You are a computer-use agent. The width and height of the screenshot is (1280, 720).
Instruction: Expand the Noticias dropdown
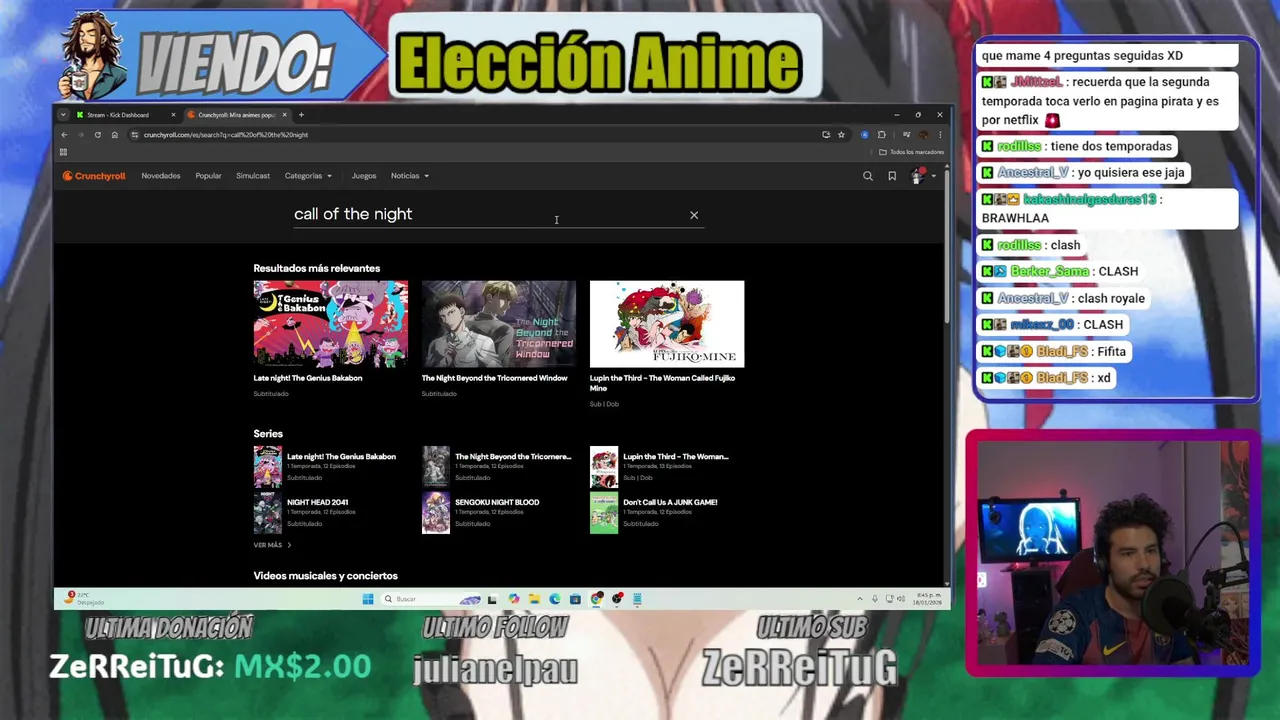pos(410,176)
